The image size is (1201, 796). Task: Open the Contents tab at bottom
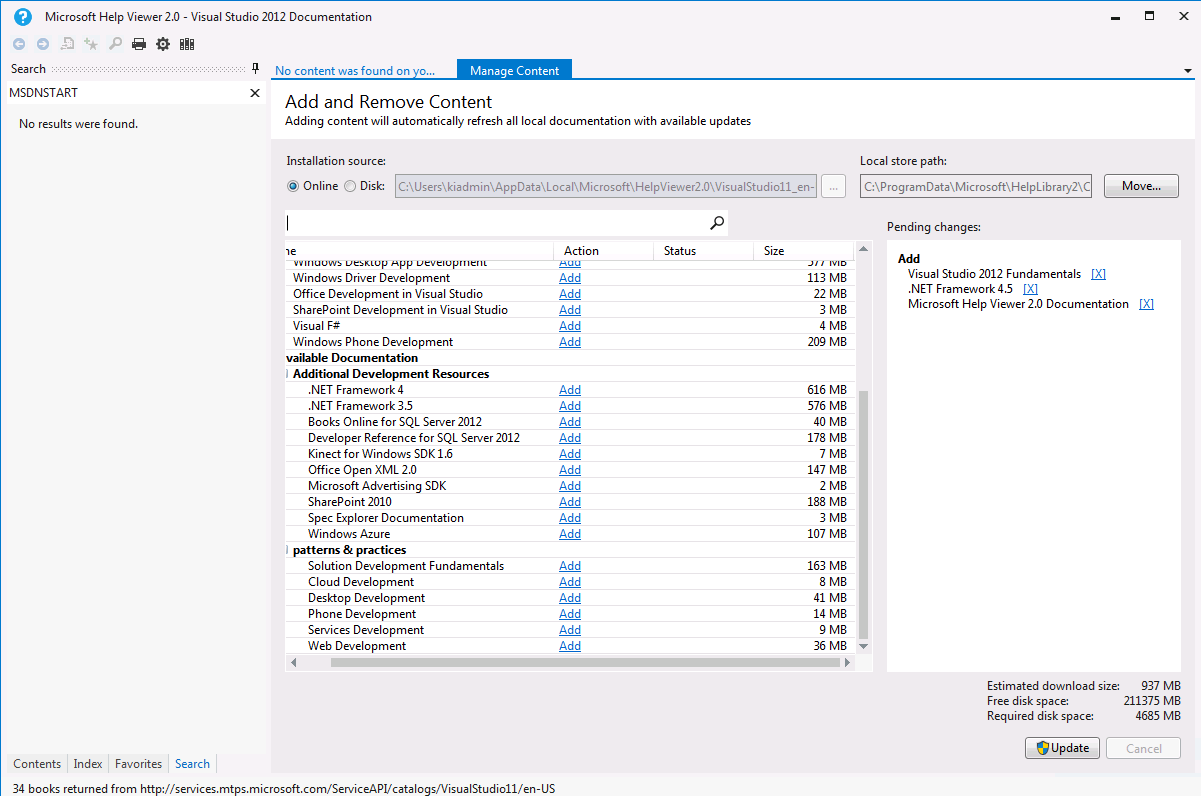37,764
